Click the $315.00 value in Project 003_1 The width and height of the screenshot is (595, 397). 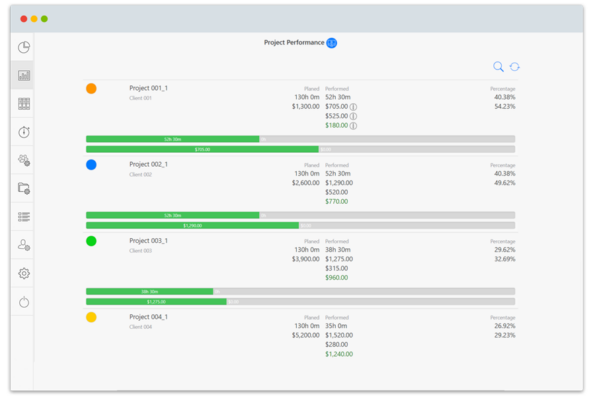(337, 268)
